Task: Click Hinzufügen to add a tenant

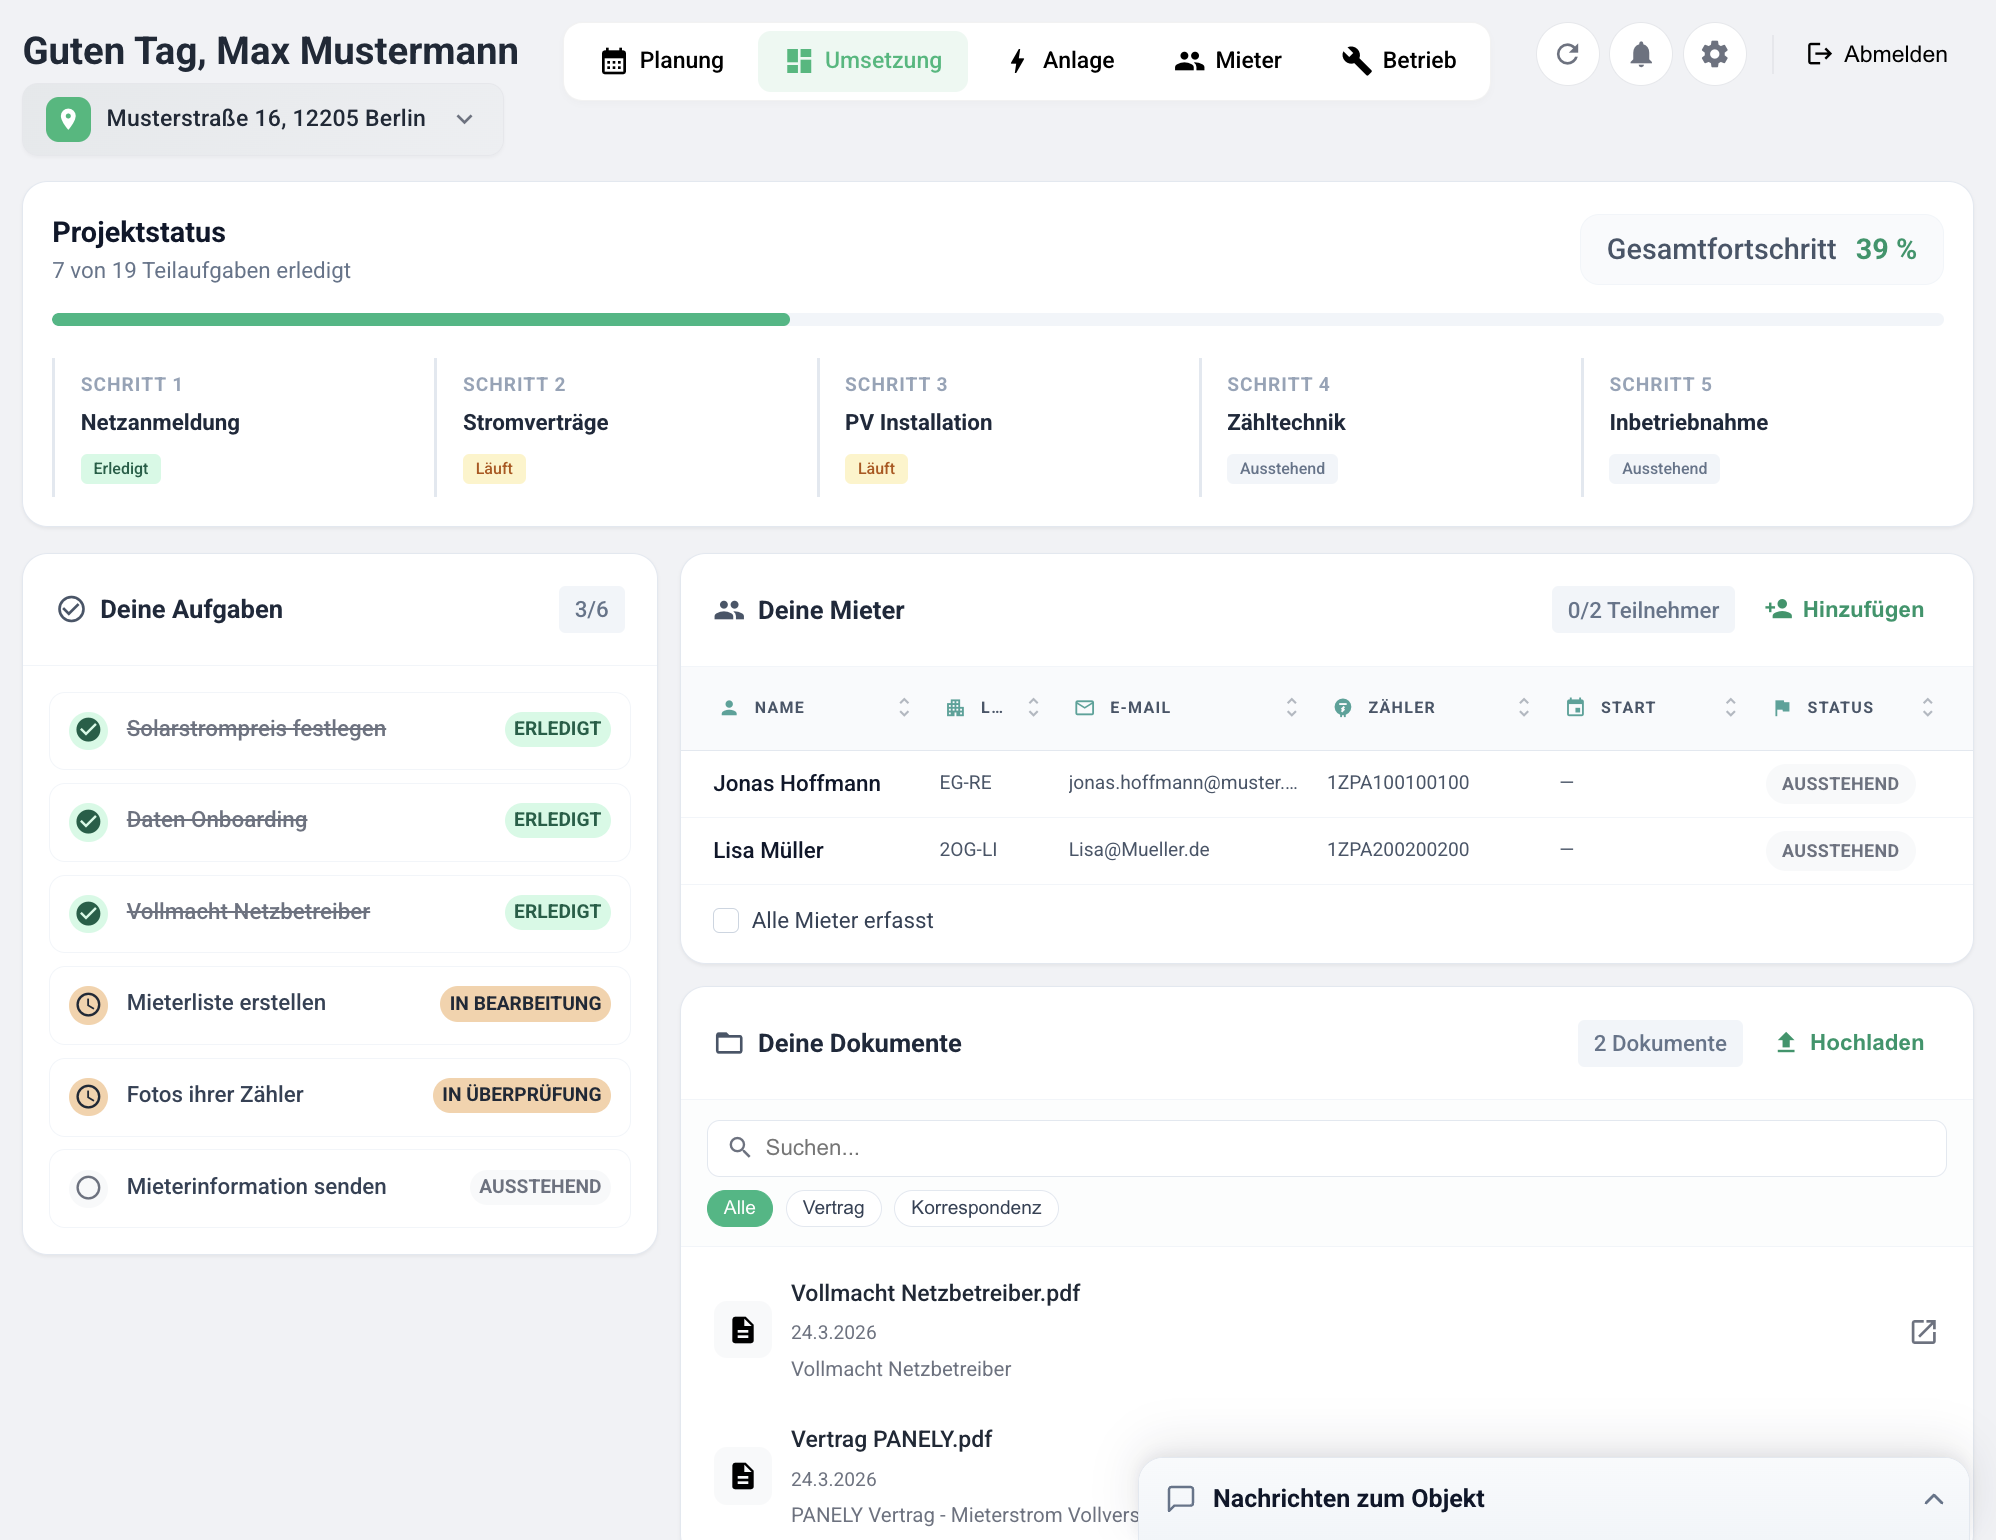Action: [1844, 609]
